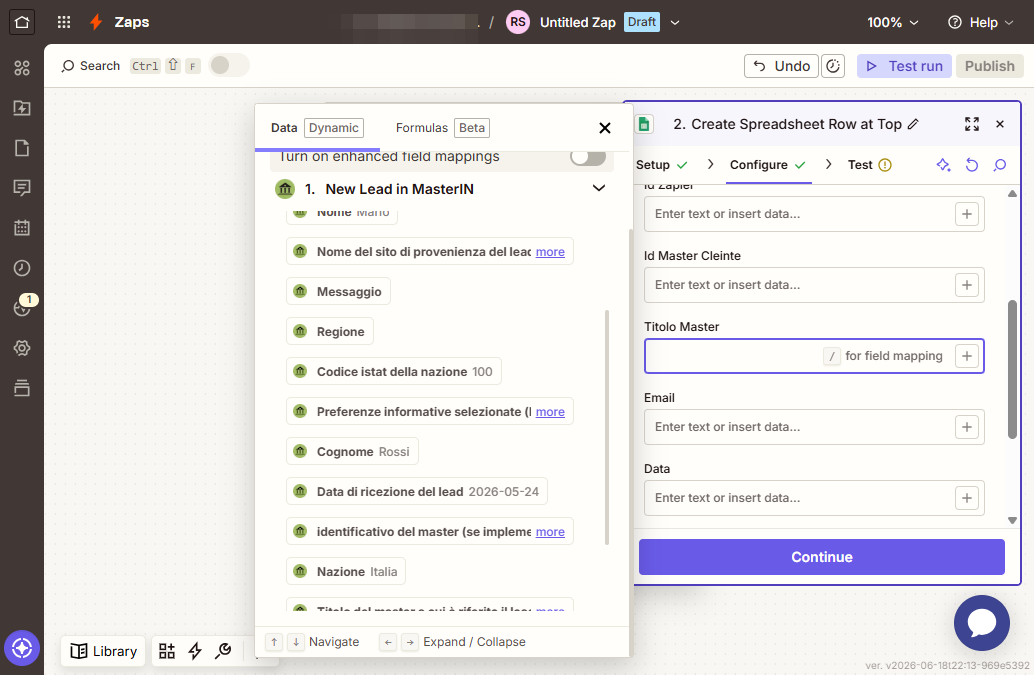Open the left sidebar Zaps page icon
This screenshot has width=1034, height=675.
[x=22, y=107]
